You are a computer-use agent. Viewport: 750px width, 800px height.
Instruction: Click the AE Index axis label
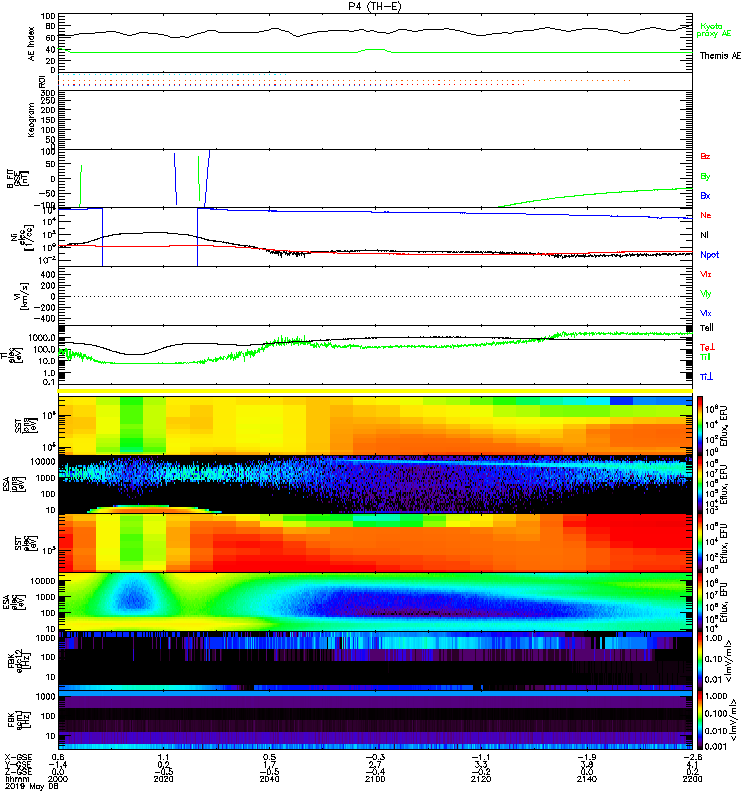[32, 44]
